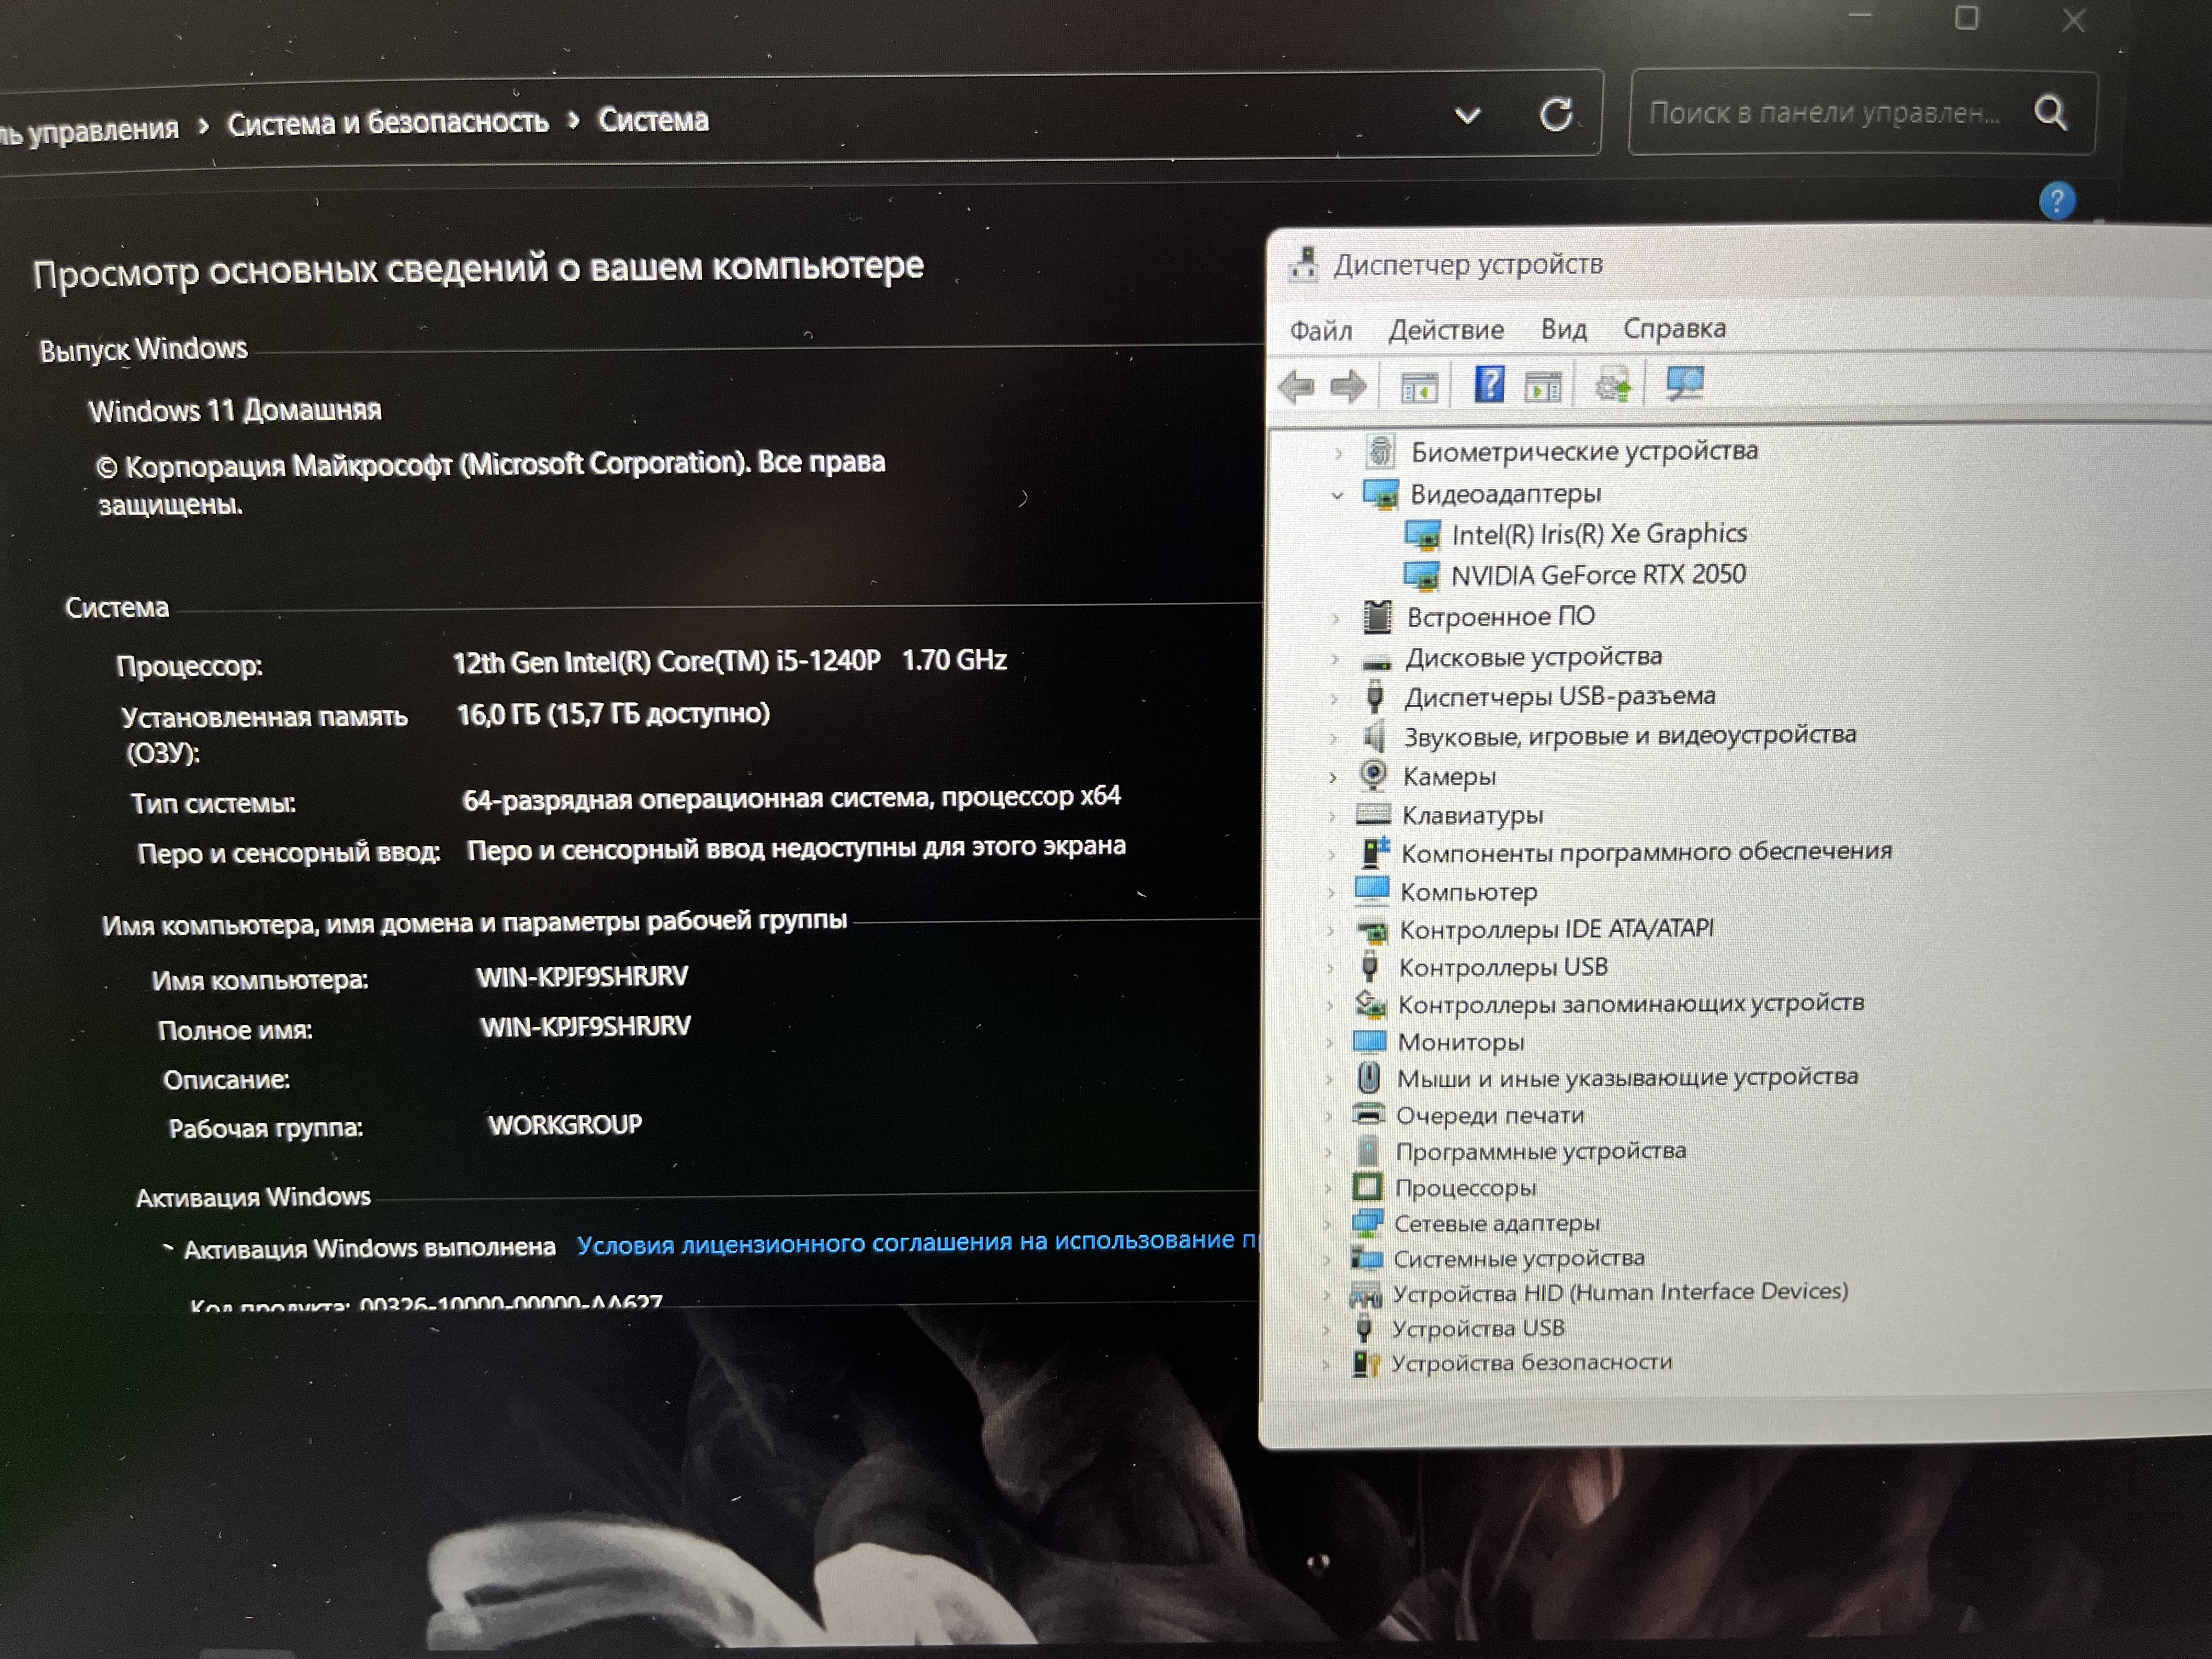
Task: Click the refresh icon in address bar
Action: coord(1556,115)
